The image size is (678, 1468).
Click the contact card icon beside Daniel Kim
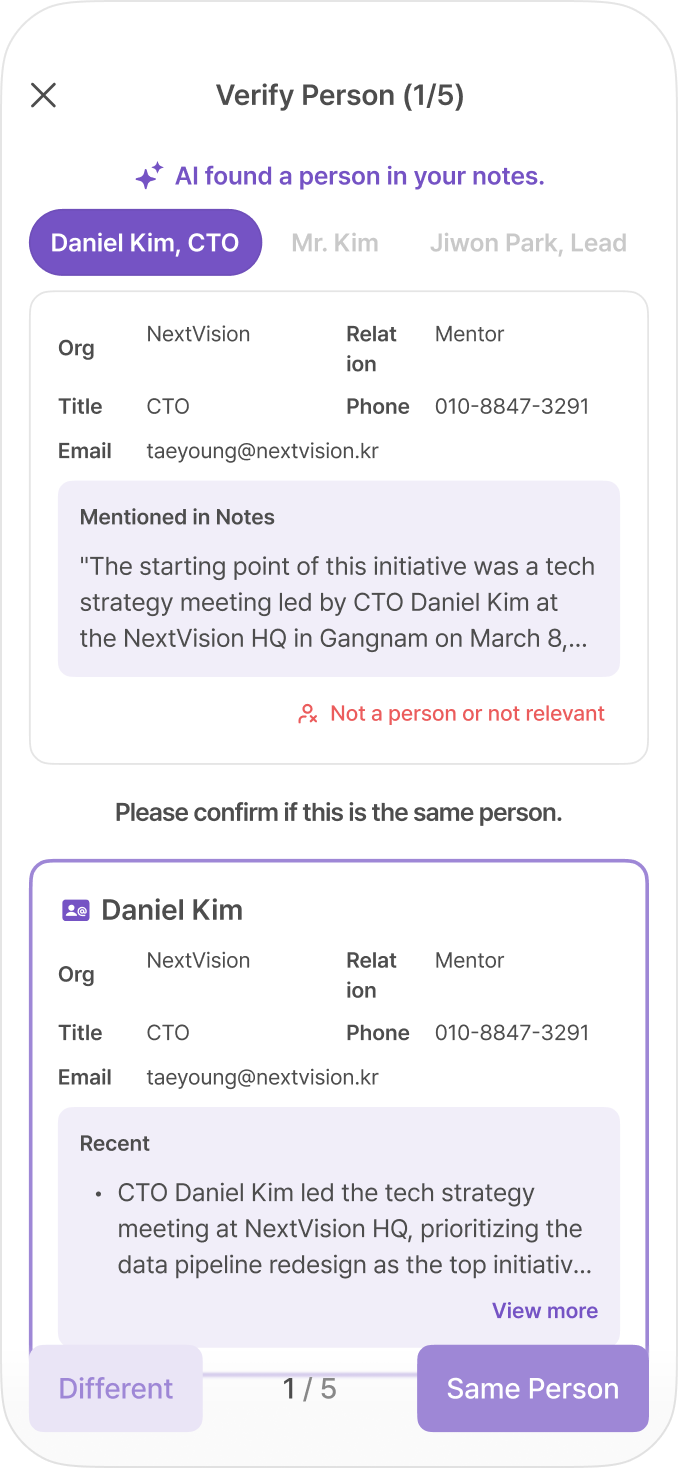click(76, 910)
